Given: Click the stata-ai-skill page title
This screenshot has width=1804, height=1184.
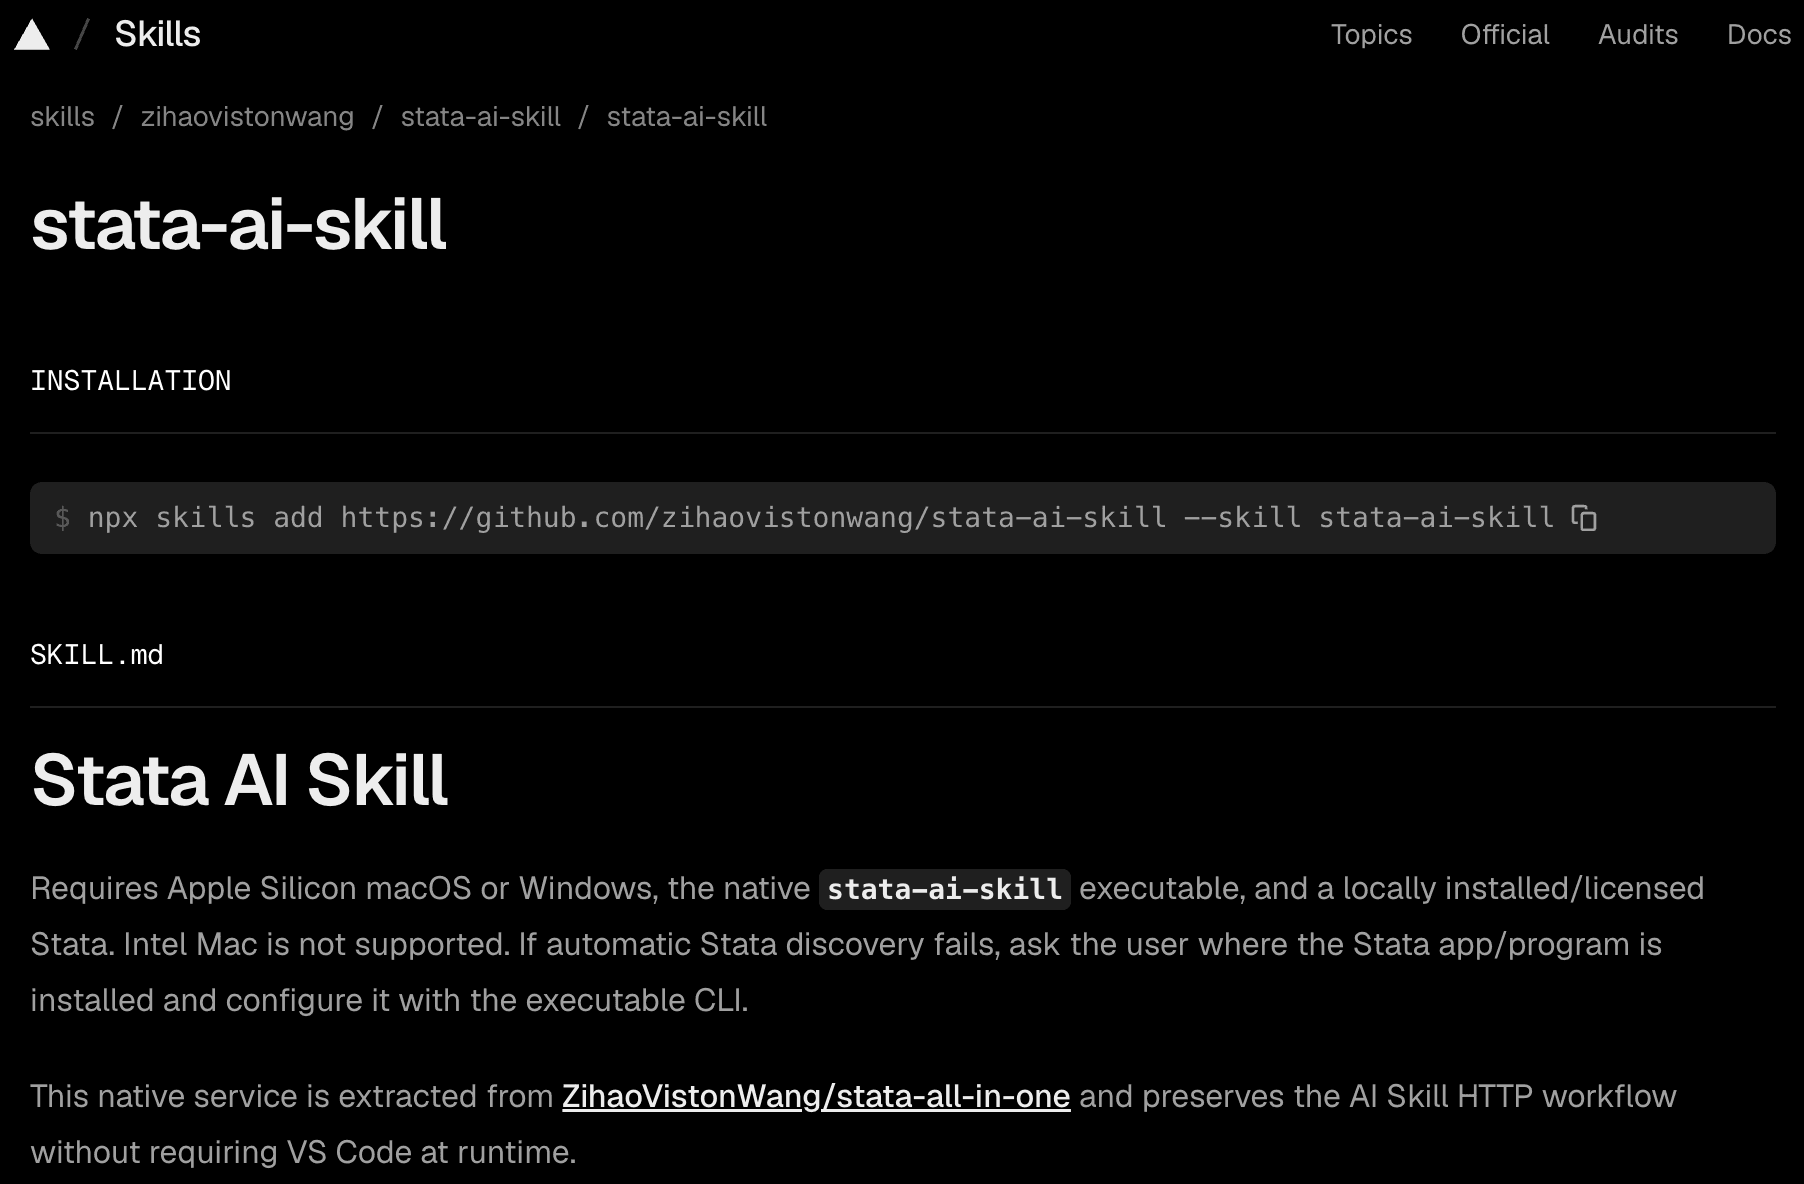Looking at the screenshot, I should [x=238, y=225].
